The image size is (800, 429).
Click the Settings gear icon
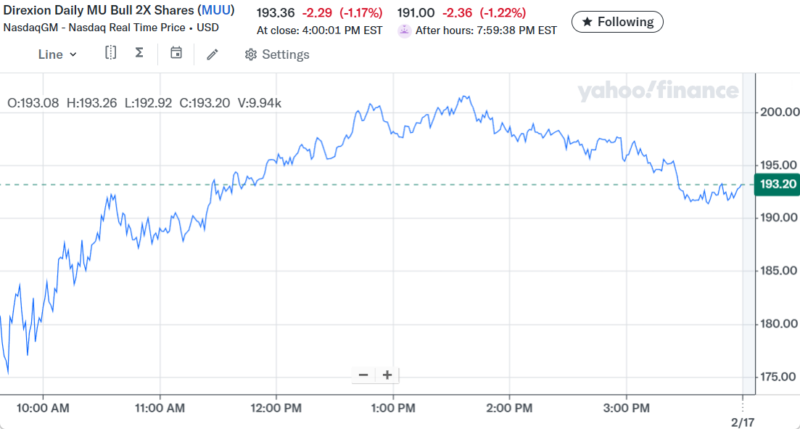click(250, 55)
